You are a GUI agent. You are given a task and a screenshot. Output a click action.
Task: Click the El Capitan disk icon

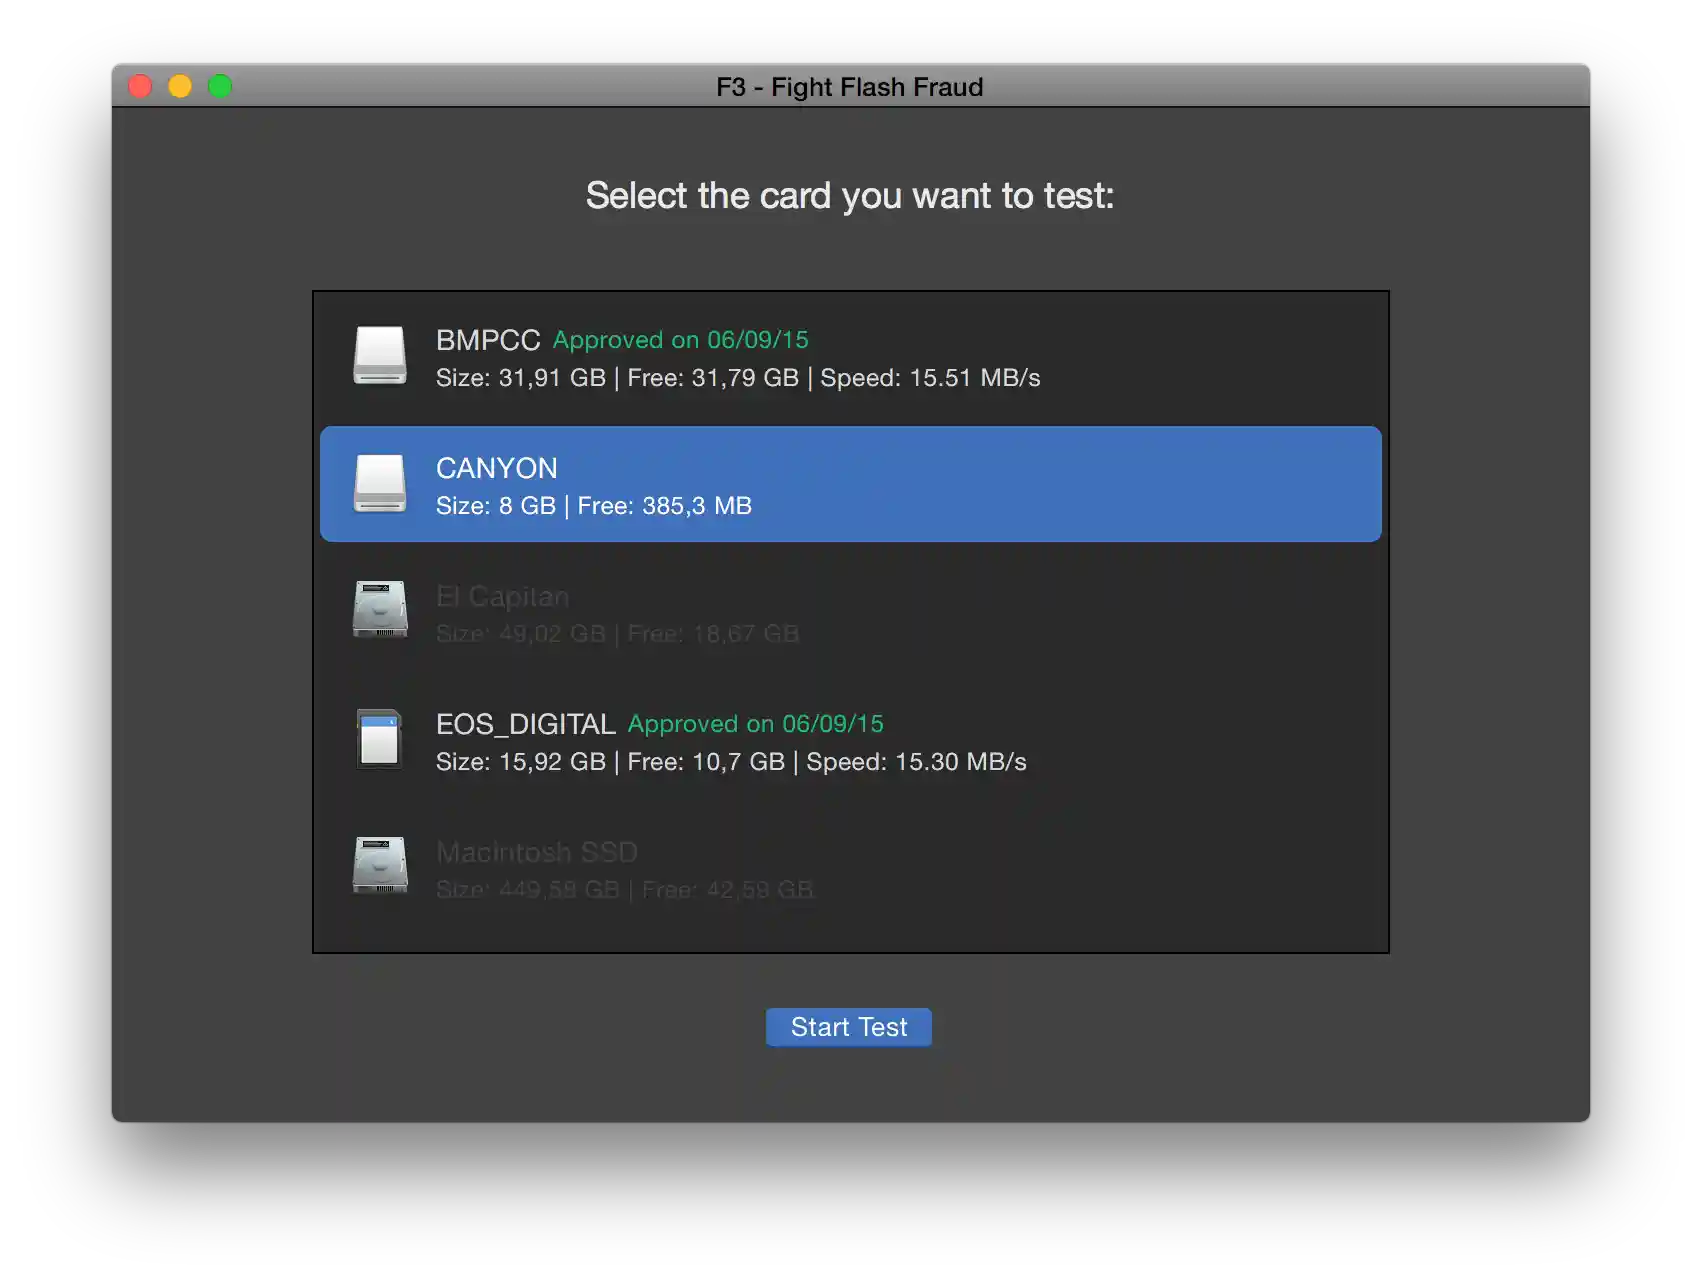click(380, 610)
